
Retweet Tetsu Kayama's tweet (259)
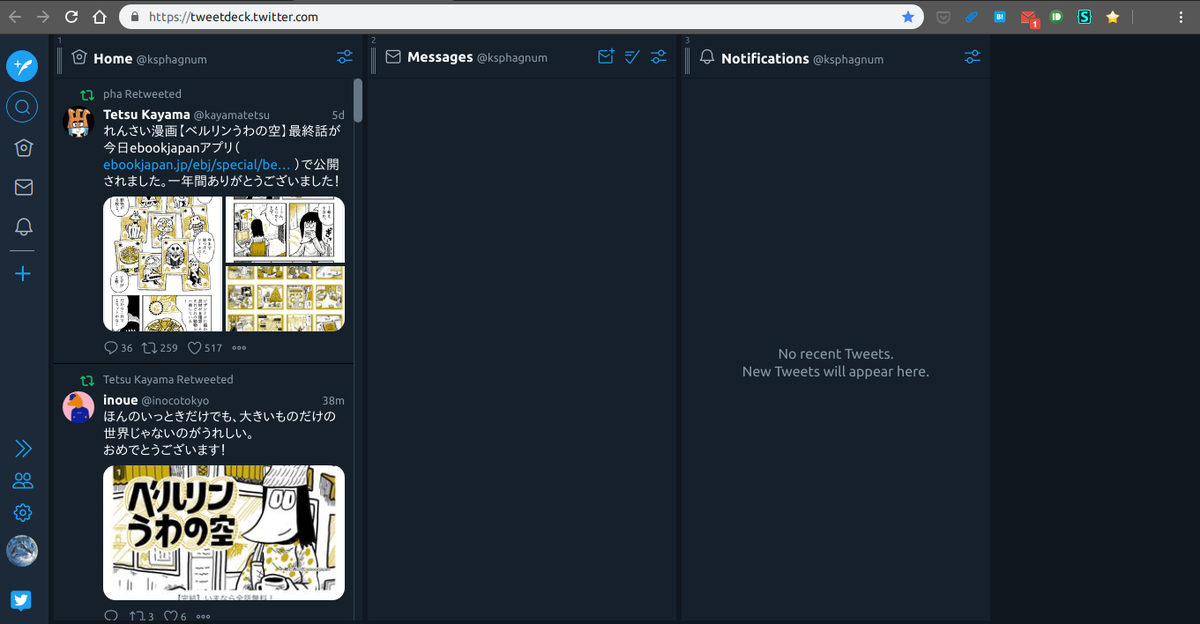point(160,348)
